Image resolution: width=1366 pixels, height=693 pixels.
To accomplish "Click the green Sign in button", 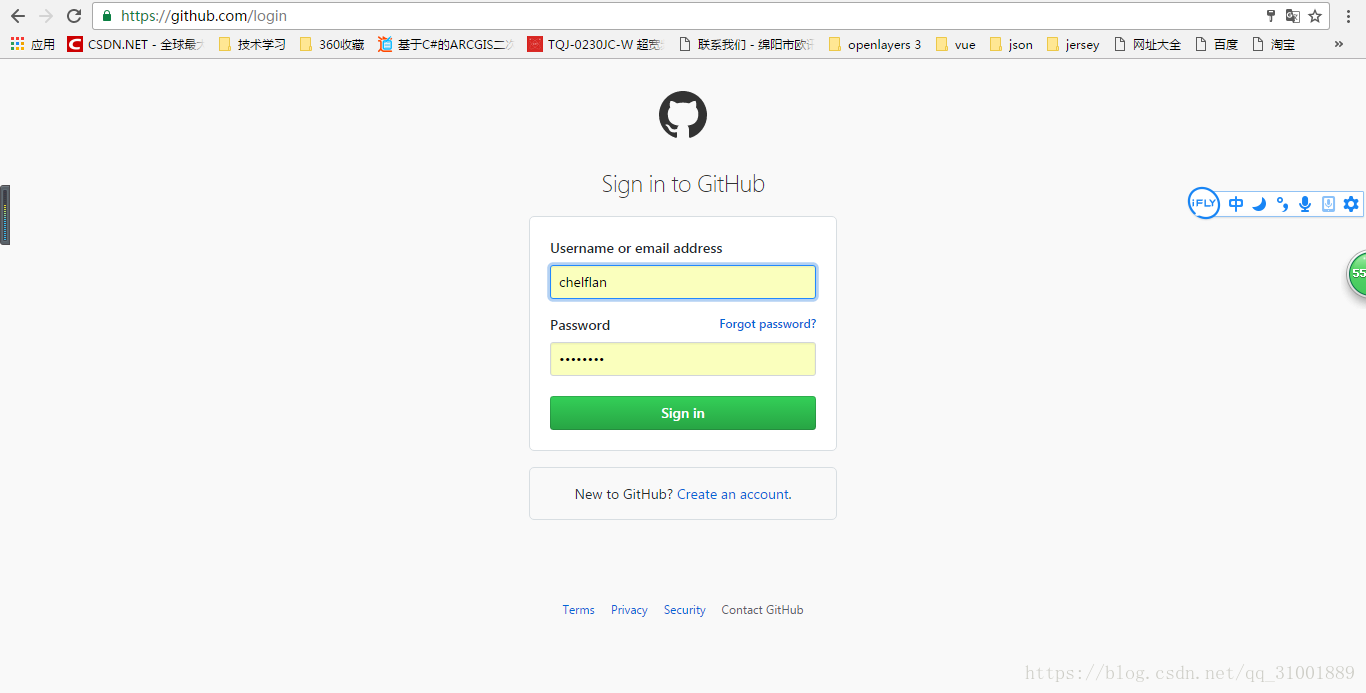I will point(683,413).
